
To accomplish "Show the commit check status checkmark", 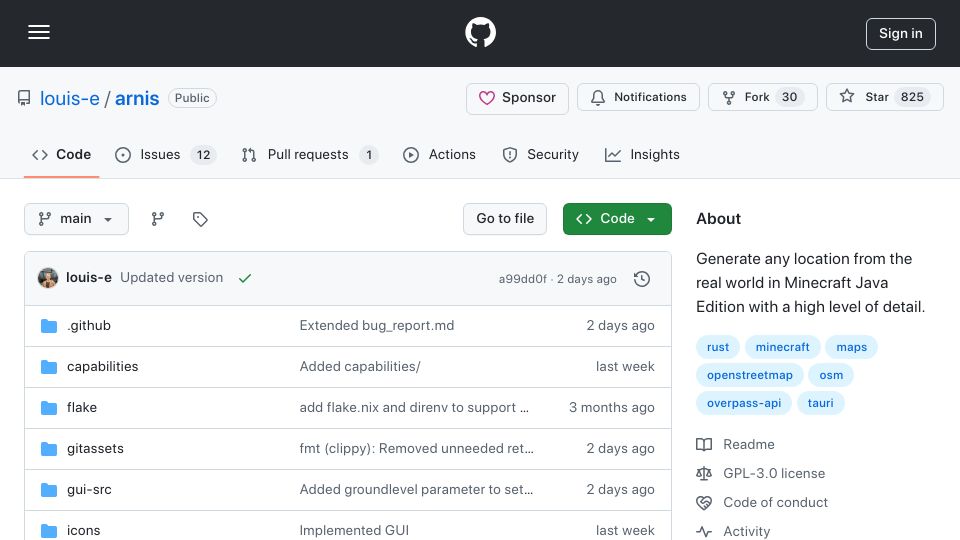I will click(245, 278).
